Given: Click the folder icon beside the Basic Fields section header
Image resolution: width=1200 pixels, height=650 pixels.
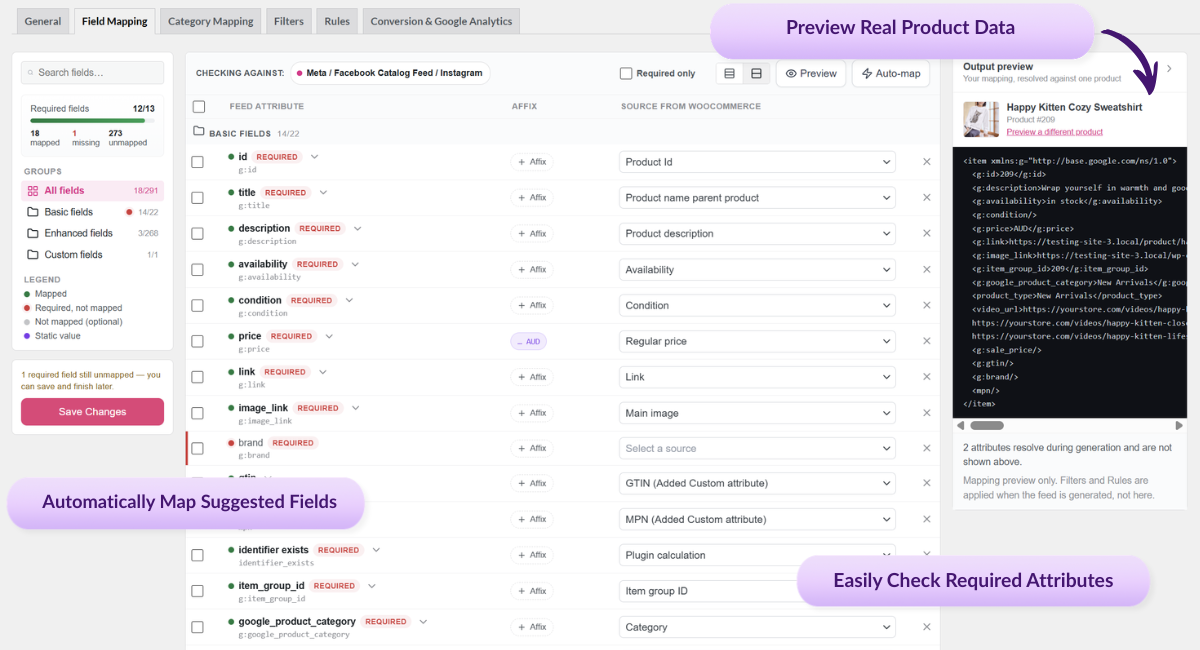Looking at the screenshot, I should pos(199,132).
